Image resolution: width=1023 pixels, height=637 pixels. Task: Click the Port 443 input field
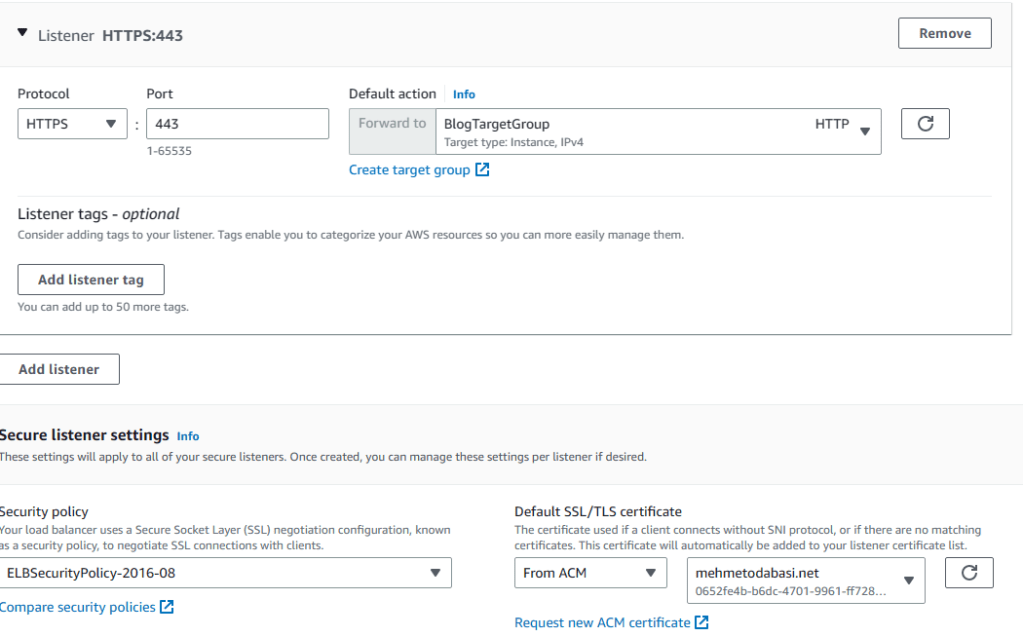pos(237,124)
